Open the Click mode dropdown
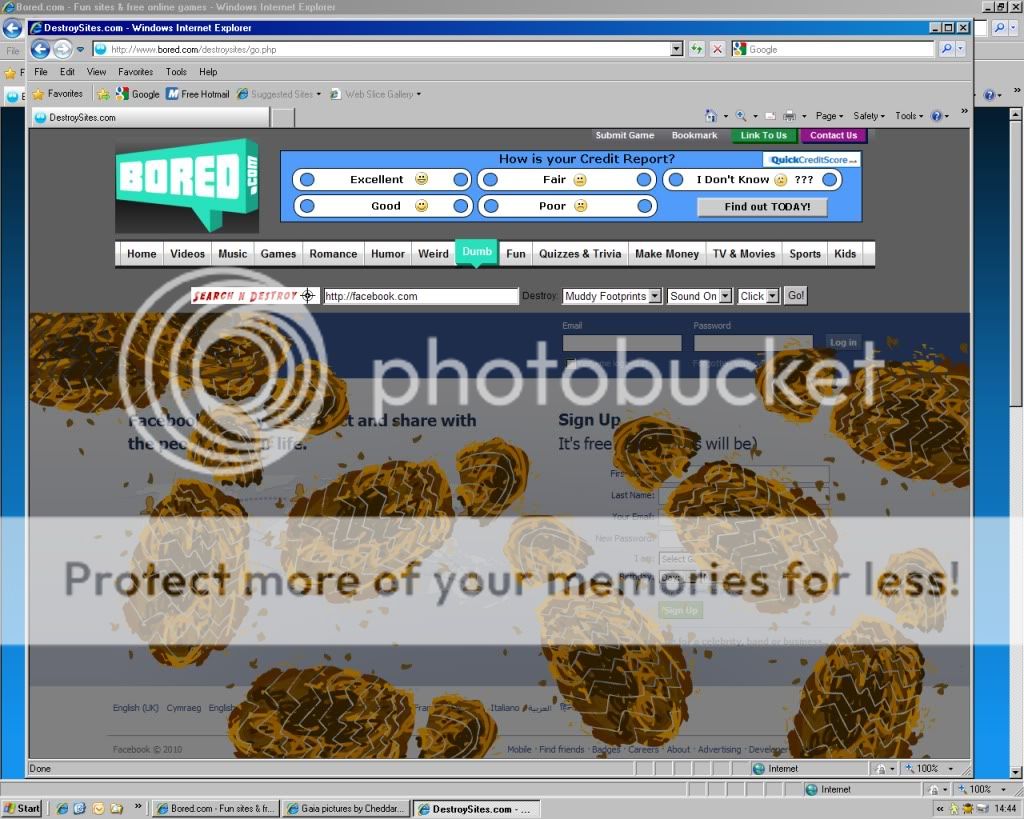1024x819 pixels. pos(758,296)
